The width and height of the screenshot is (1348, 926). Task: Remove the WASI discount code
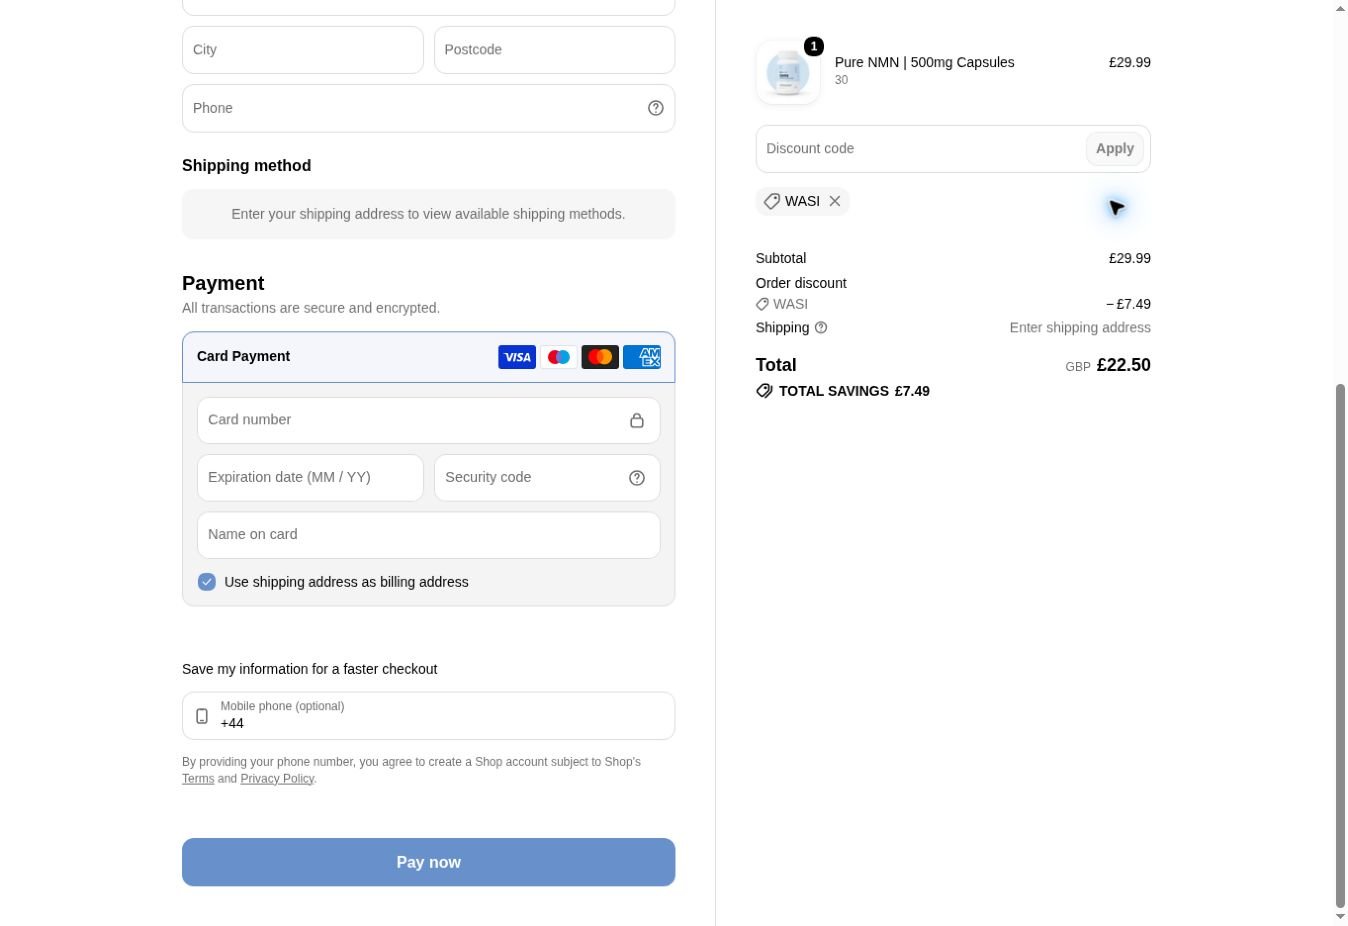coord(835,201)
